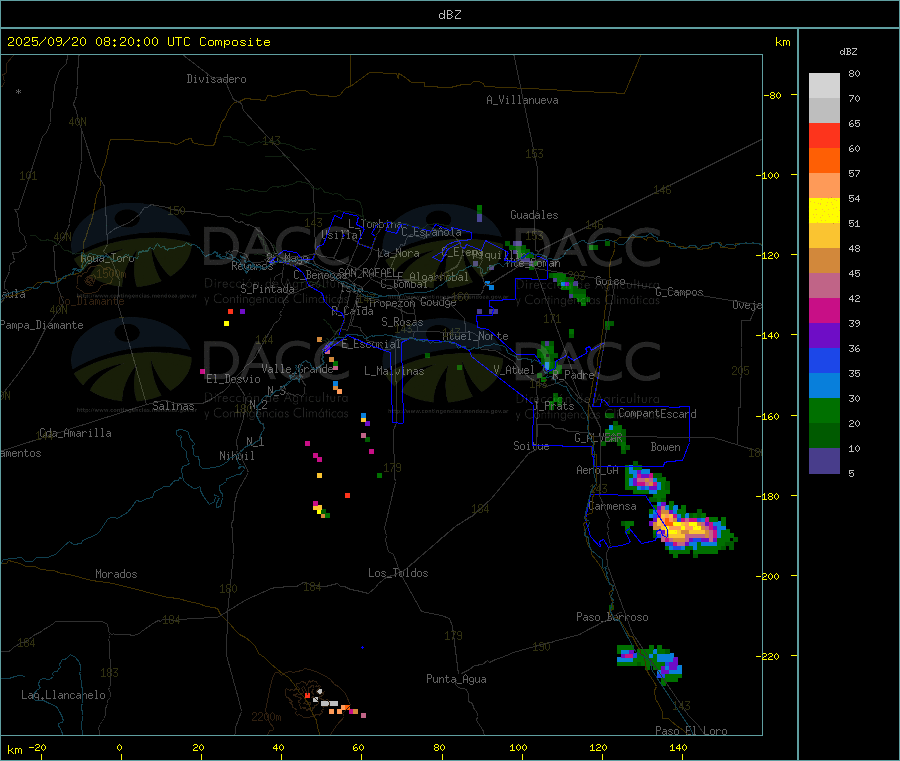Viewport: 900px width, 761px height.
Task: Select the light gray 70 dBZ swatch
Action: (824, 111)
